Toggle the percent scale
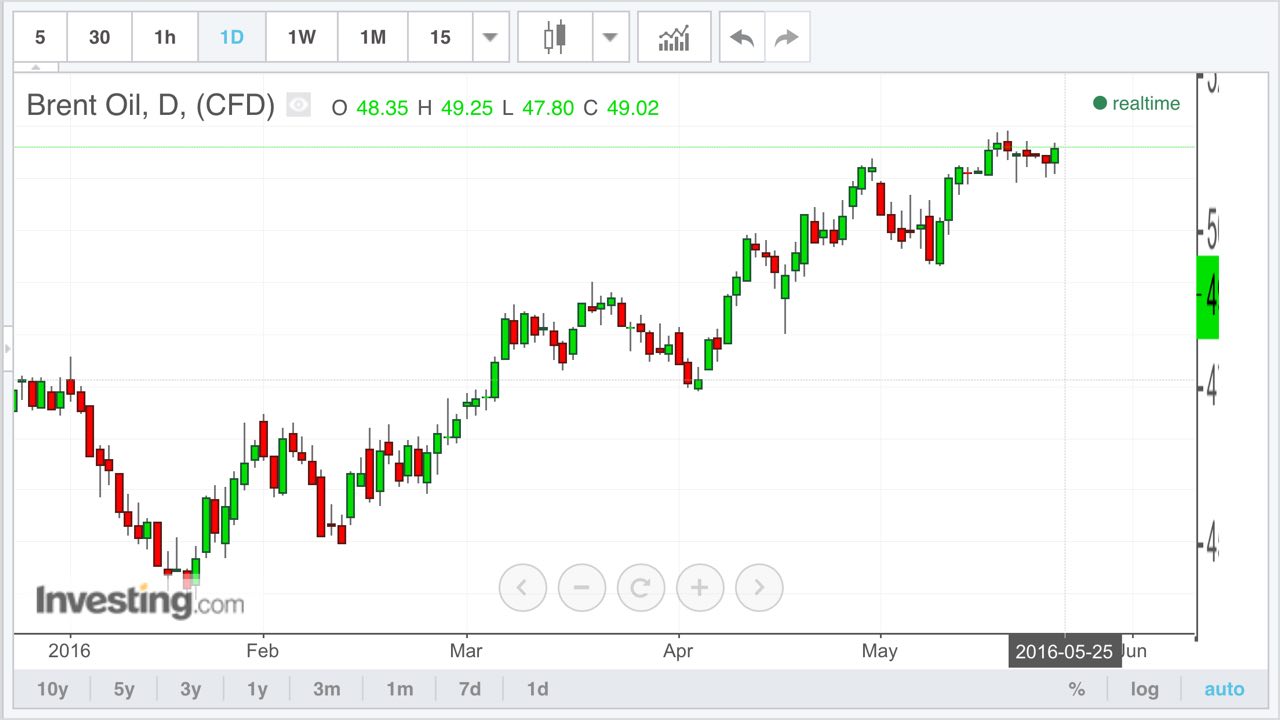 click(x=1076, y=689)
